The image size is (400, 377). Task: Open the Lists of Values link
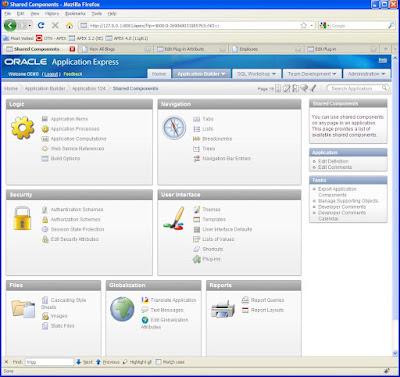[x=218, y=239]
